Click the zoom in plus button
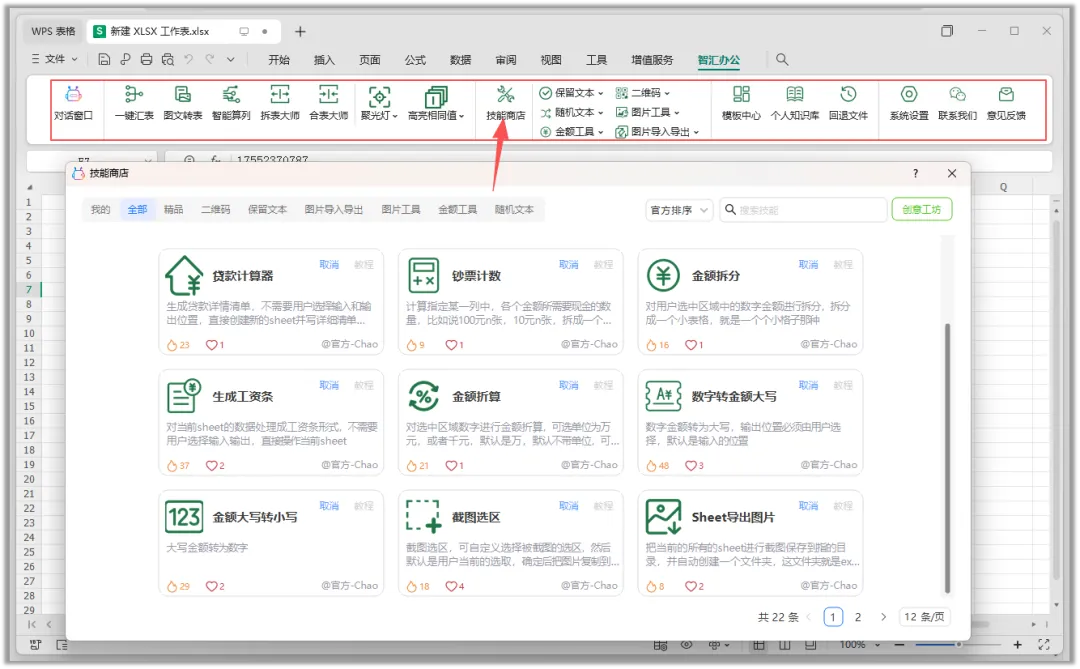The image size is (1080, 669). [x=1017, y=644]
